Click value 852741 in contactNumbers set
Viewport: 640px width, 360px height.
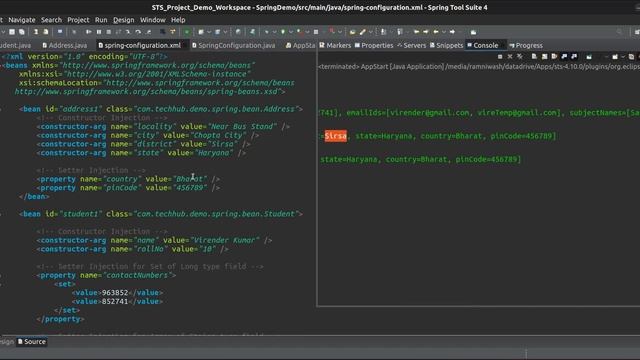pos(115,301)
